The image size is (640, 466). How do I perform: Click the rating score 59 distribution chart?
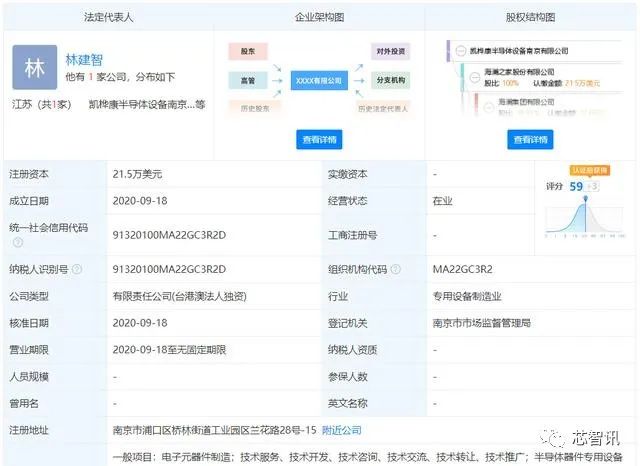click(585, 215)
